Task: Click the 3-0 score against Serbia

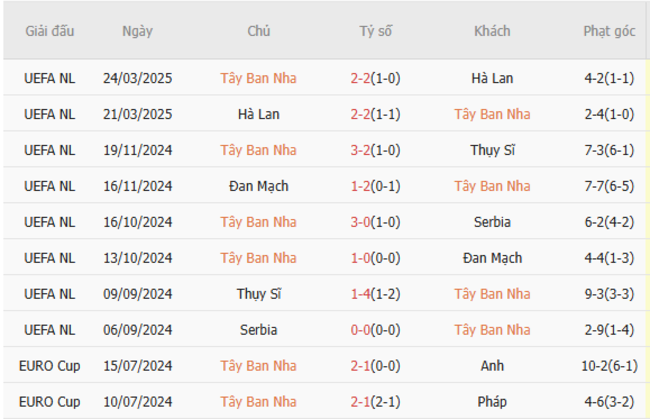Action: [x=376, y=222]
